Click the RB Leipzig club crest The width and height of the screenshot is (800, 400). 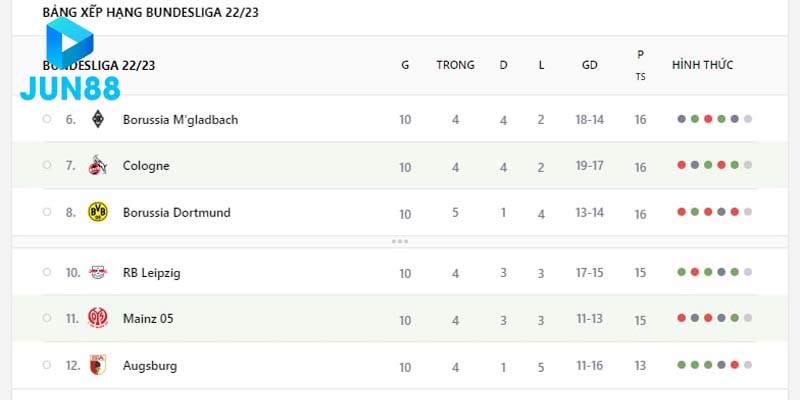(98, 273)
